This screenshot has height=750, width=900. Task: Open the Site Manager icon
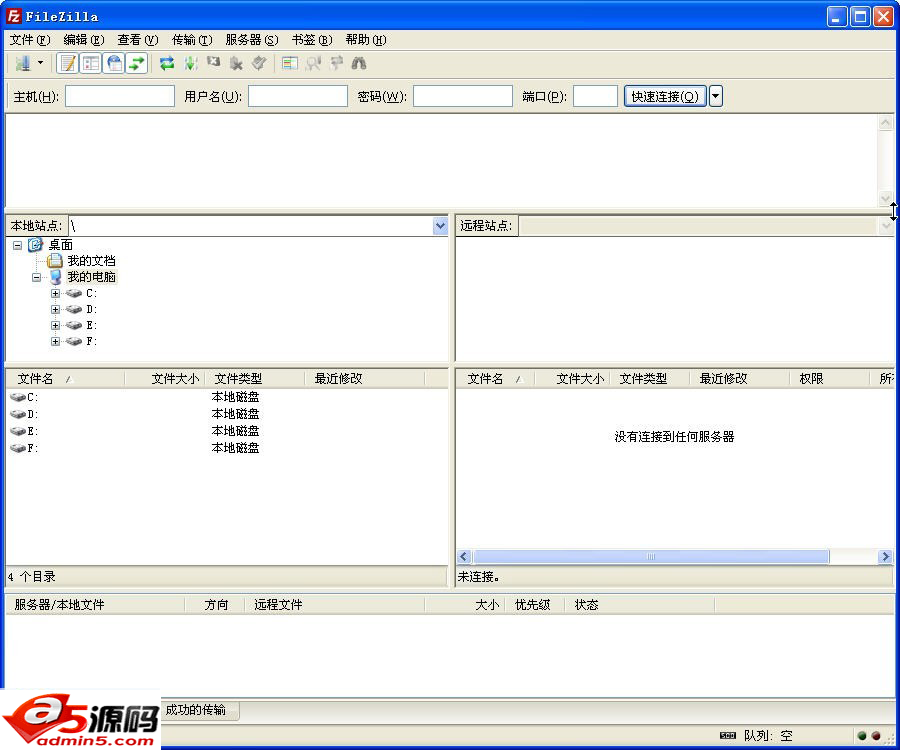click(23, 63)
